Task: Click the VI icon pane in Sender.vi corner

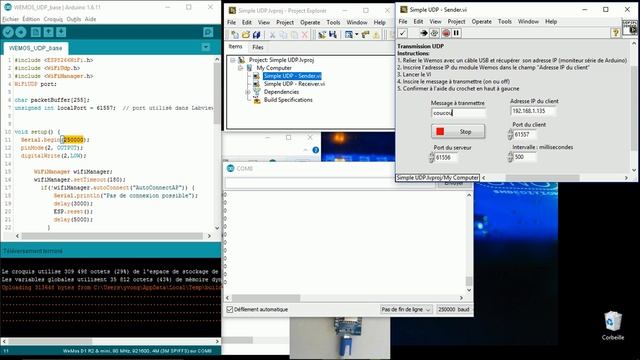Action: [x=630, y=28]
